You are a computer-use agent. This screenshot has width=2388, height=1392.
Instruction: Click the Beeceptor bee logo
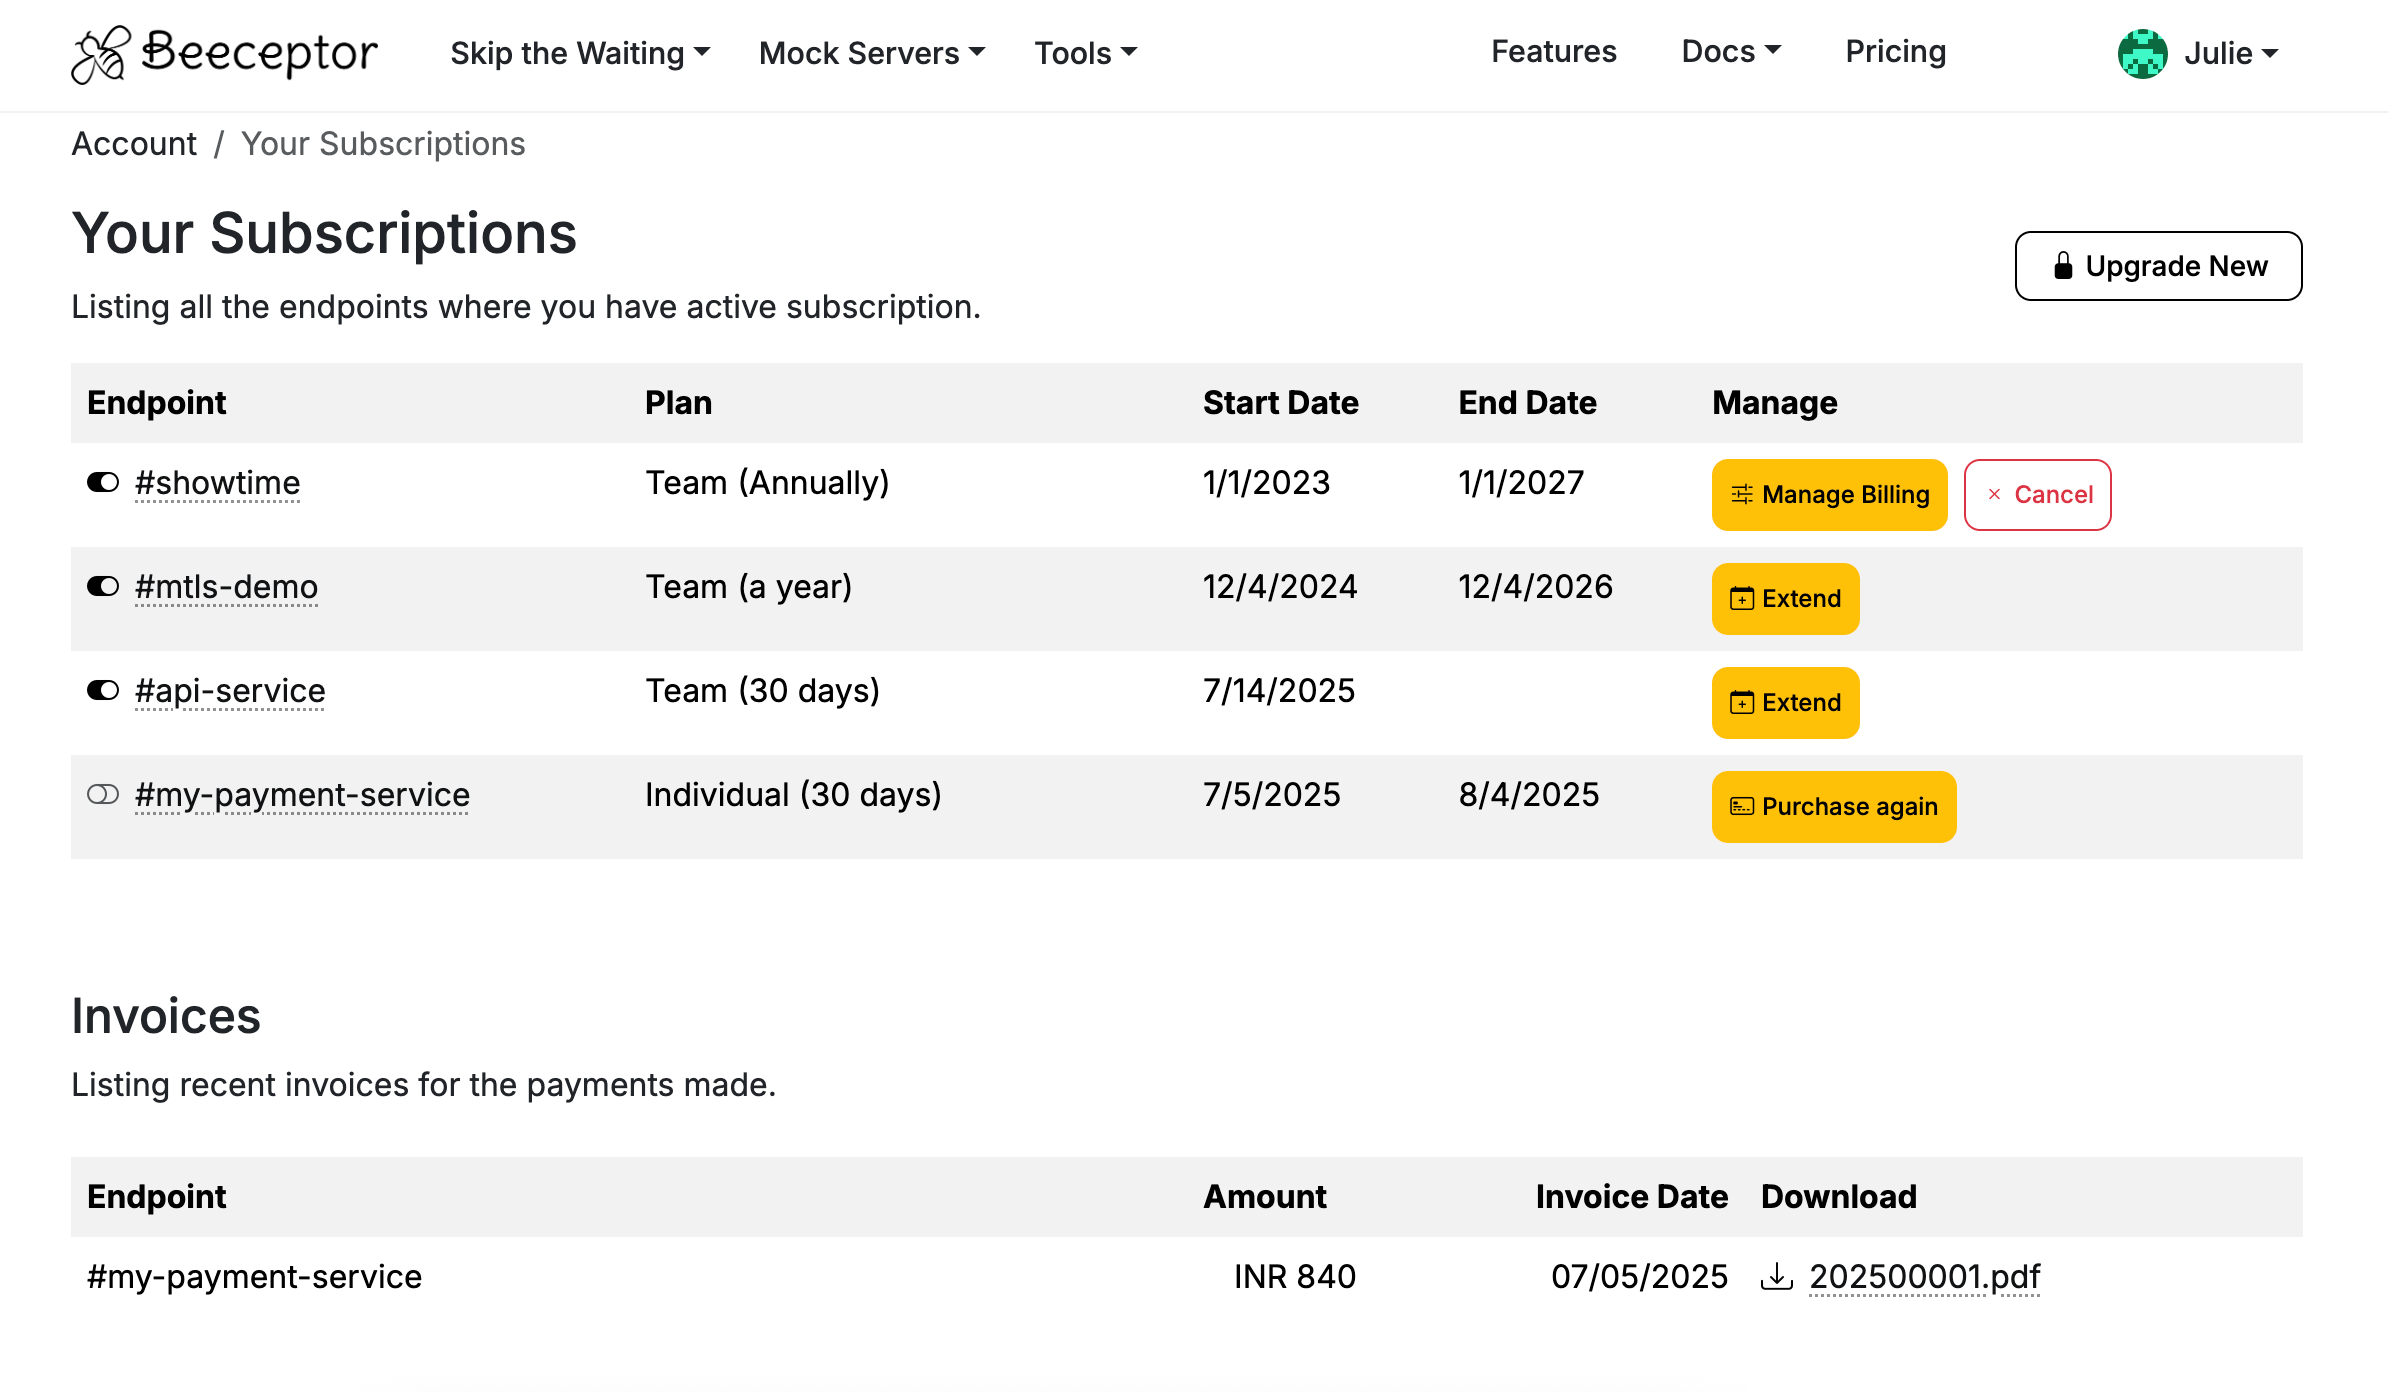[101, 55]
